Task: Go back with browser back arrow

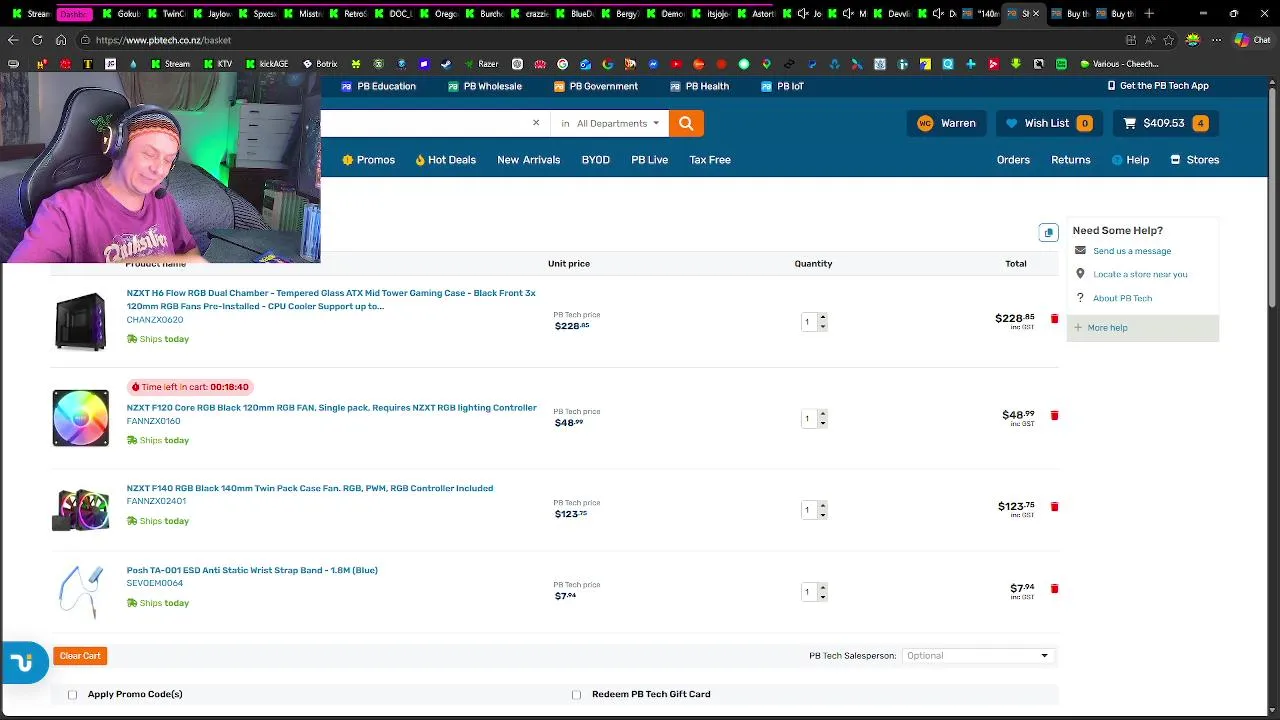Action: point(13,40)
